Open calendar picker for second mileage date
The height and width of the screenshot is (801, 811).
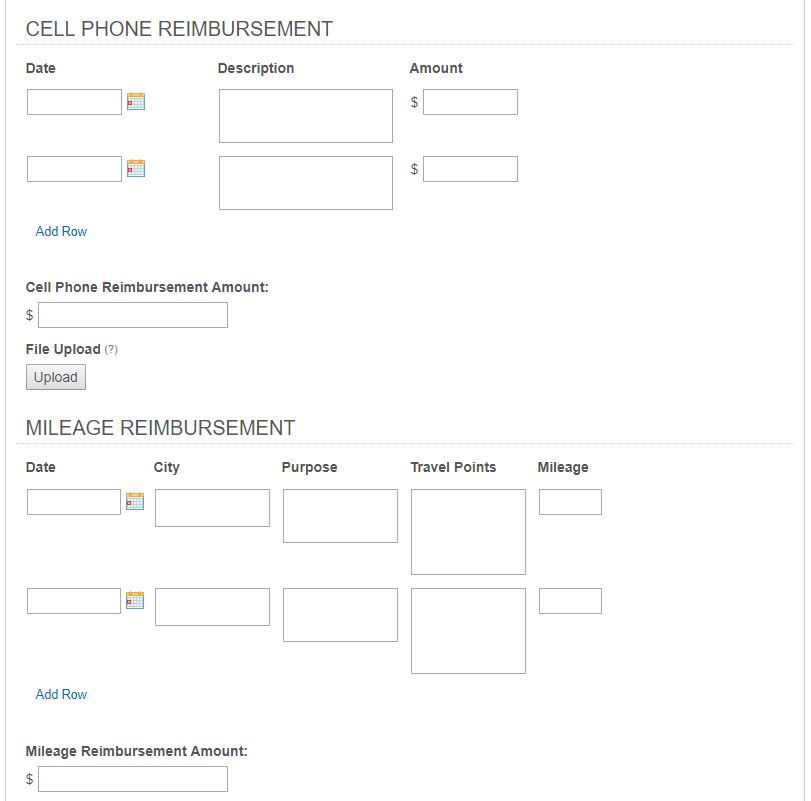coord(135,600)
